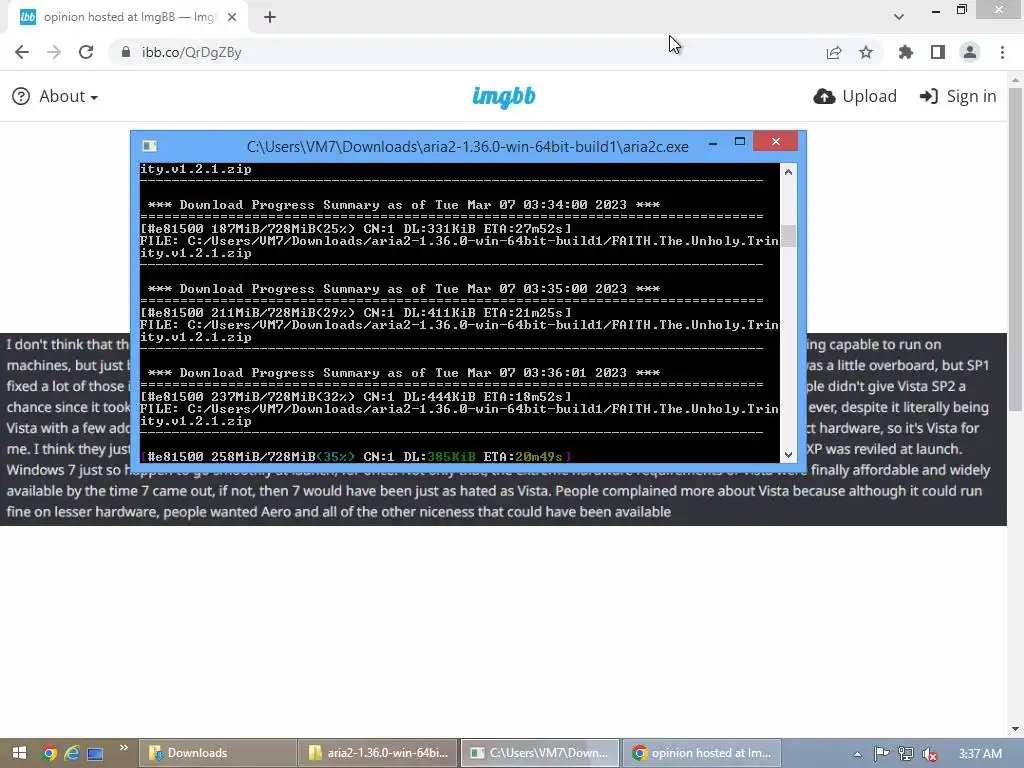The height and width of the screenshot is (768, 1024).
Task: Switch to the opinion hosted at Im taskbar window
Action: (x=701, y=753)
